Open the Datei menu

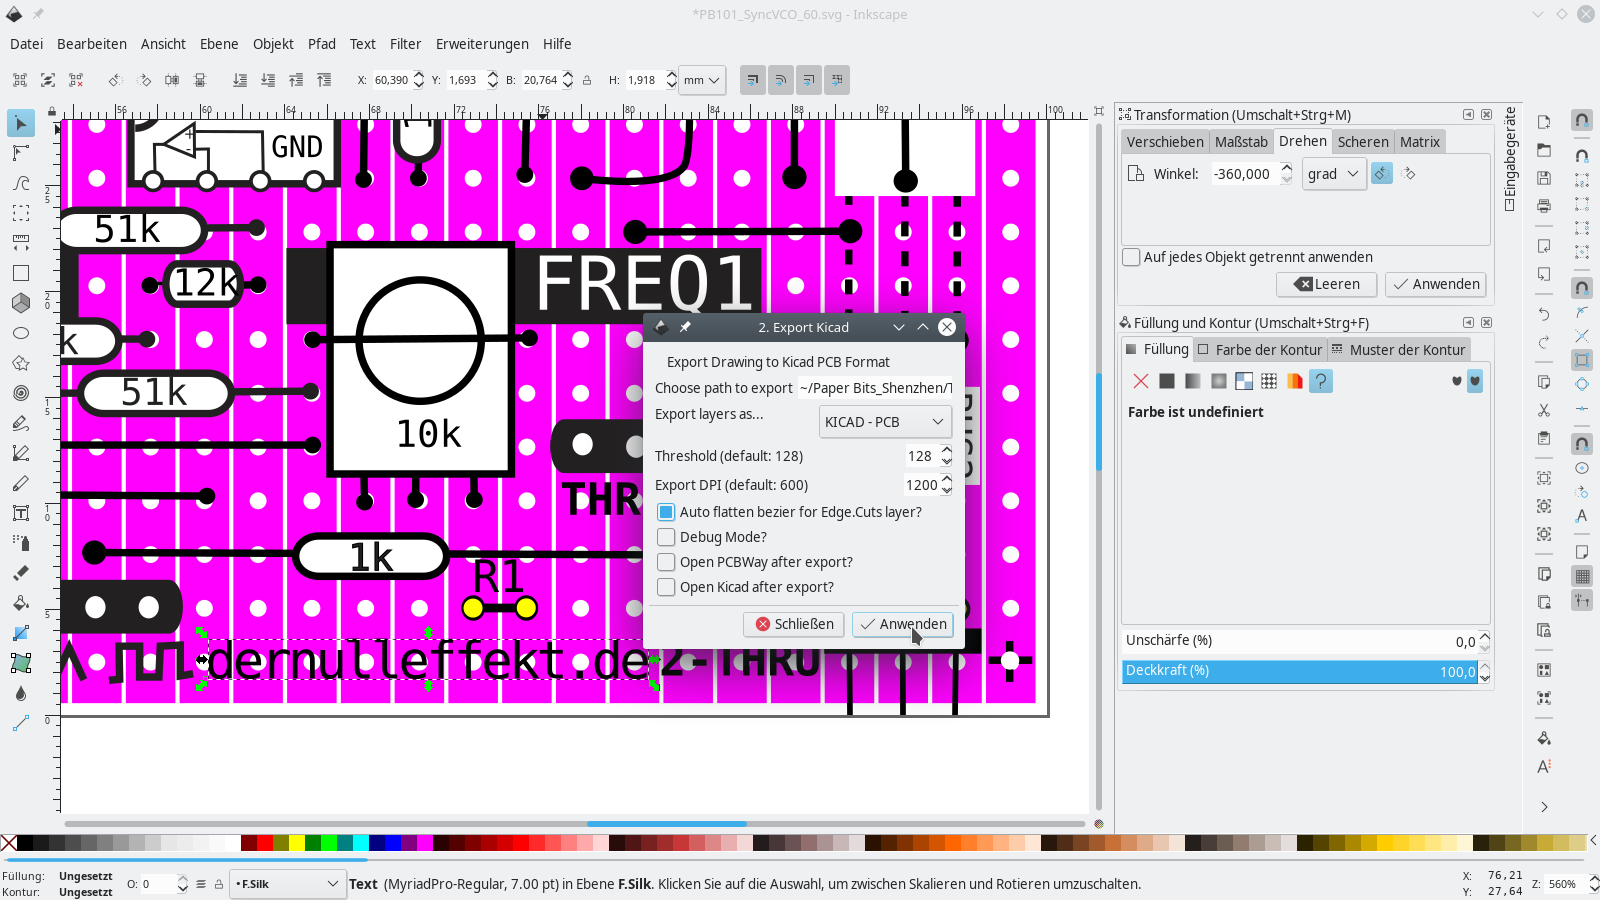pos(26,44)
